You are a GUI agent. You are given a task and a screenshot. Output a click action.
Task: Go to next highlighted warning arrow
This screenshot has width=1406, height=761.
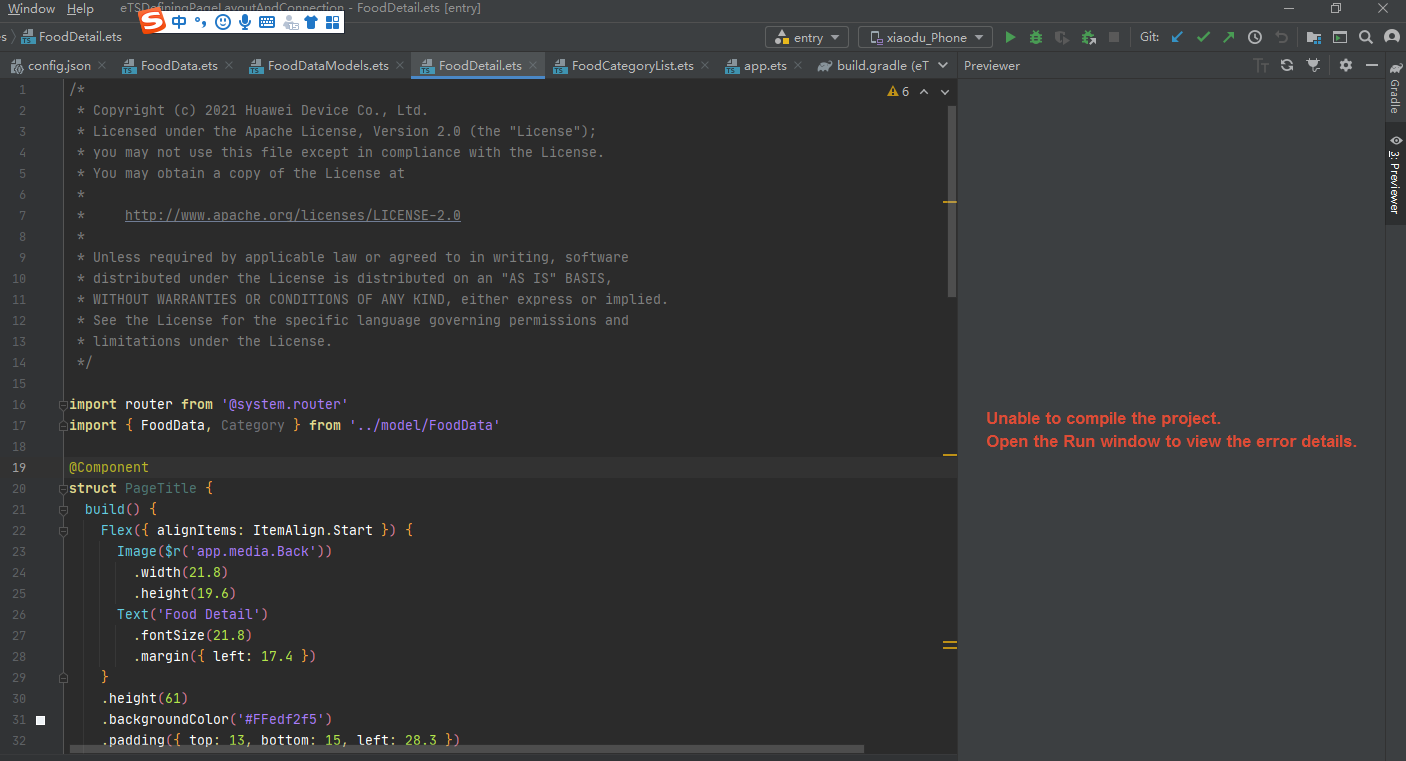pos(945,91)
